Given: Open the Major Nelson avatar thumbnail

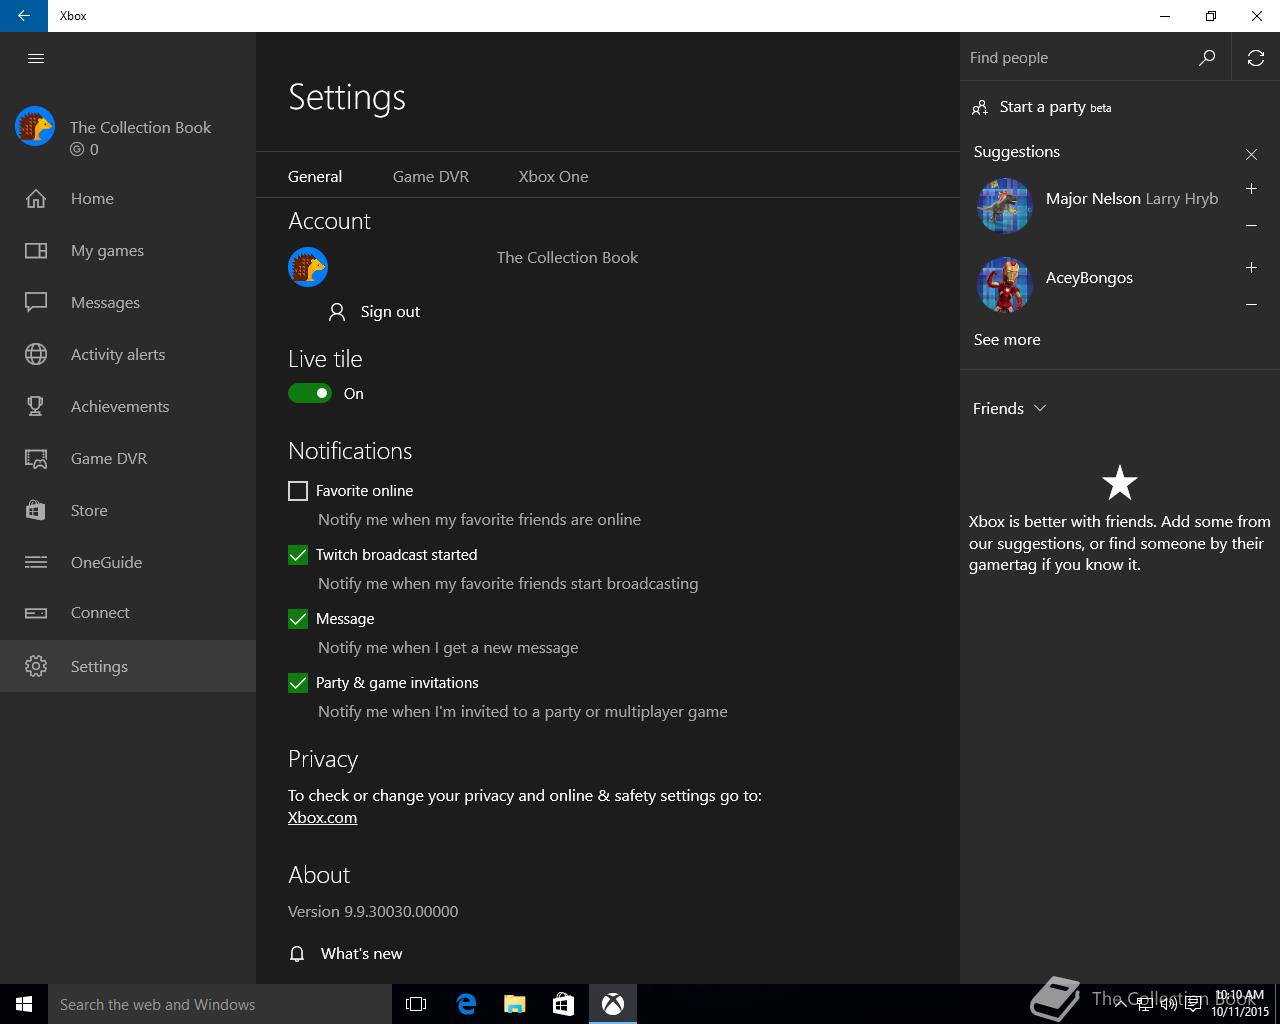Looking at the screenshot, I should click(x=1004, y=206).
